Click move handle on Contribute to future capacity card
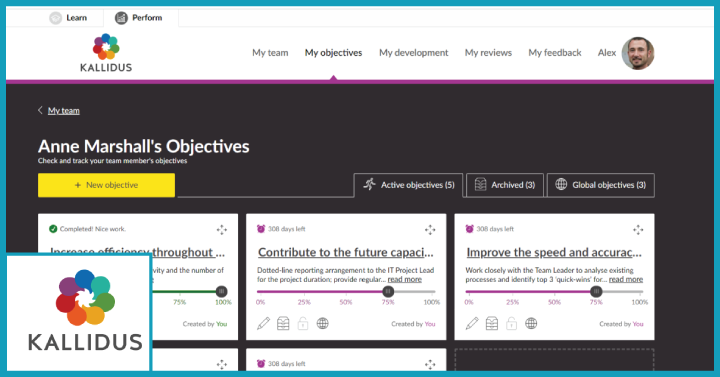Viewport: 720px width, 377px height. point(430,230)
